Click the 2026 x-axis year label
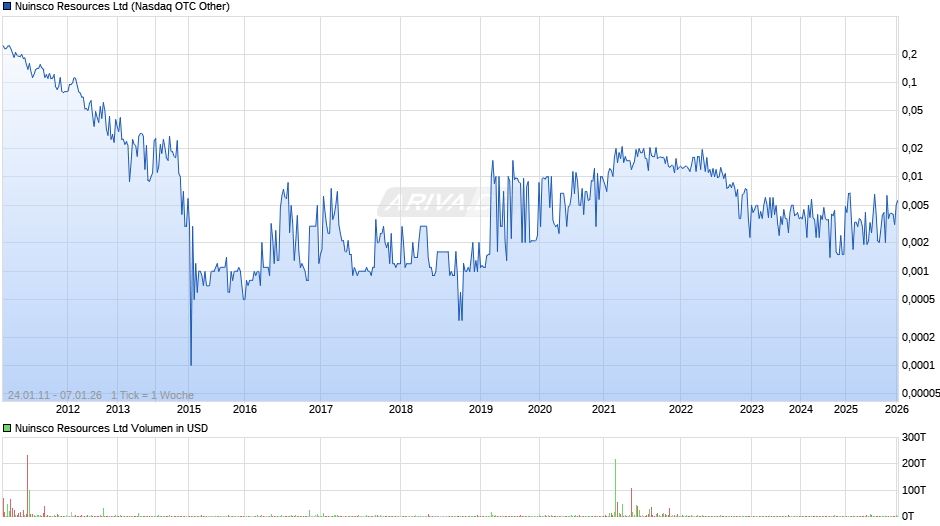Viewport: 940px width, 526px height. click(x=897, y=409)
